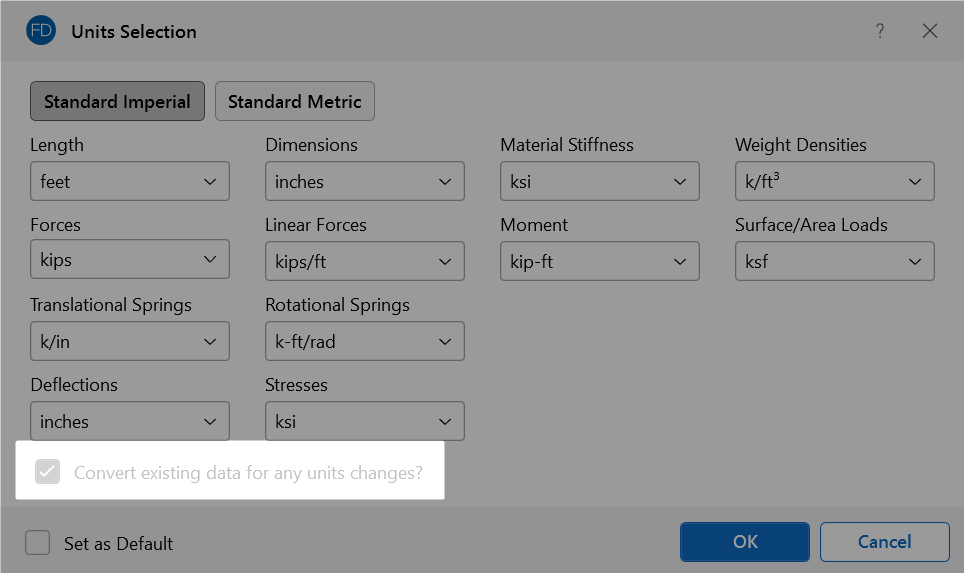Open the Material Stiffness dropdown
The height and width of the screenshot is (573, 964).
click(599, 182)
